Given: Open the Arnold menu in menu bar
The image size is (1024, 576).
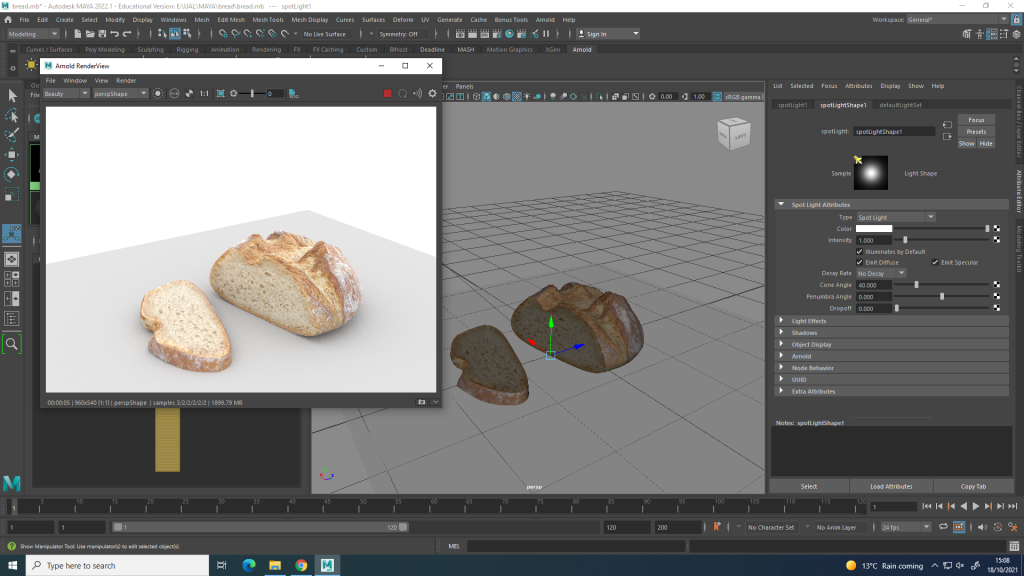Looking at the screenshot, I should click(545, 19).
